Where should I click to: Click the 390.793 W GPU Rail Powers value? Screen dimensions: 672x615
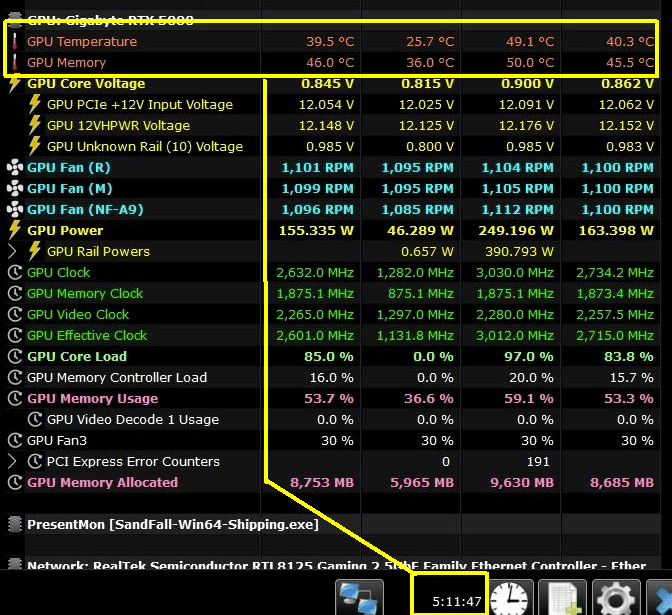(519, 252)
